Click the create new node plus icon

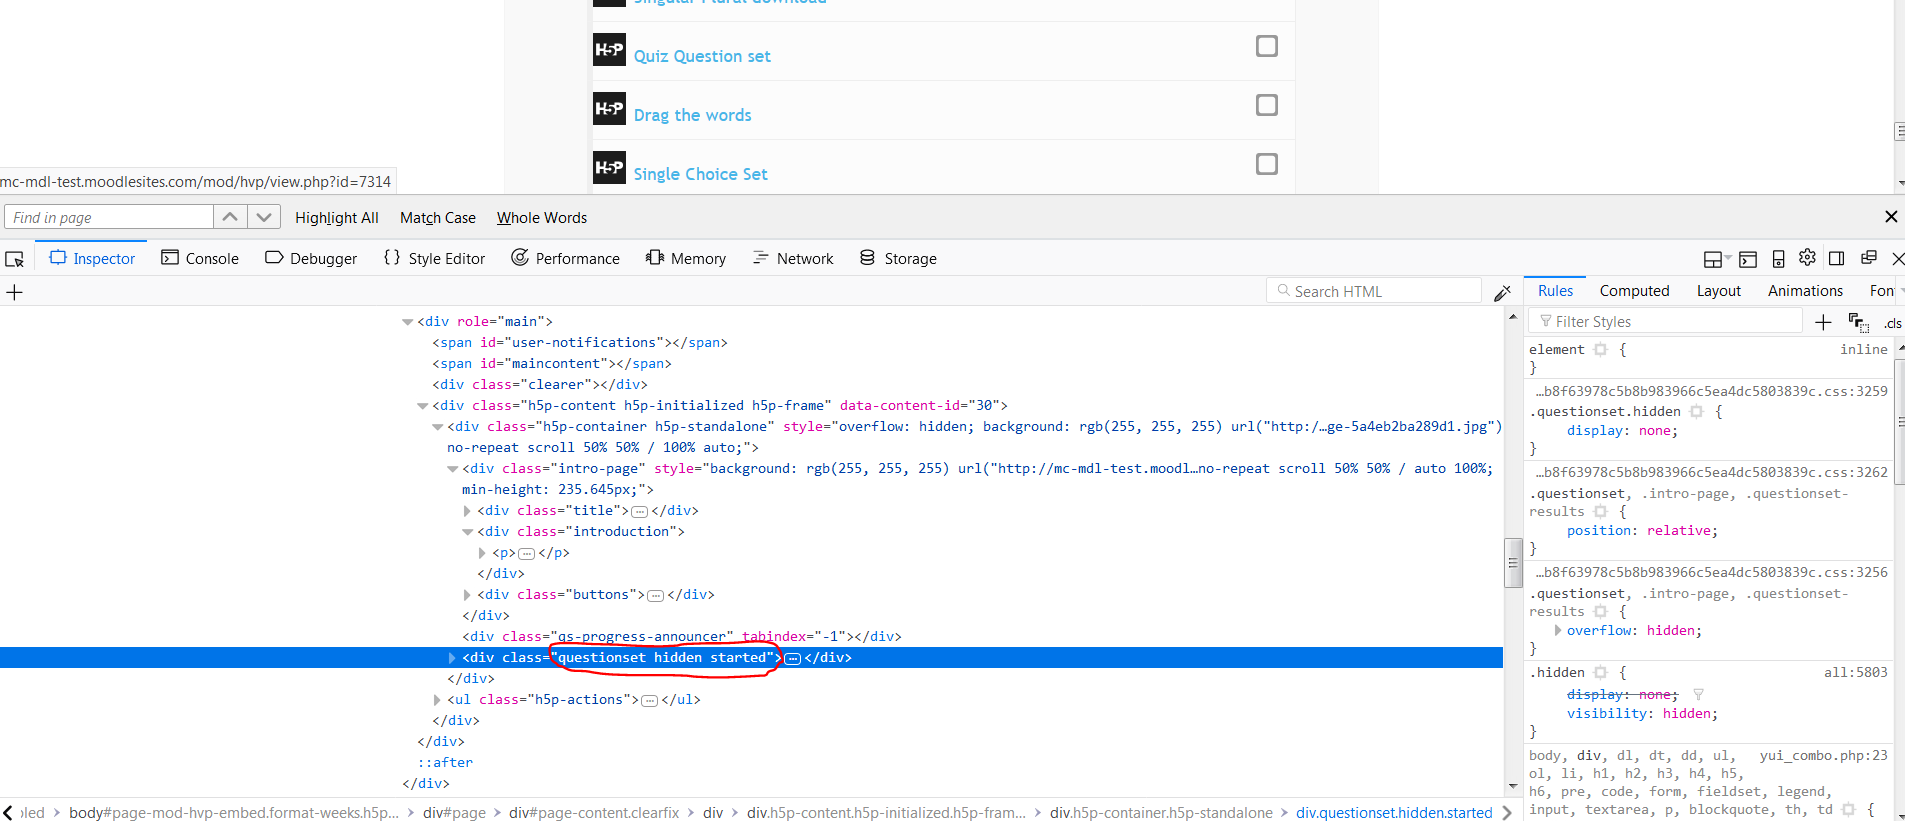coord(14,292)
